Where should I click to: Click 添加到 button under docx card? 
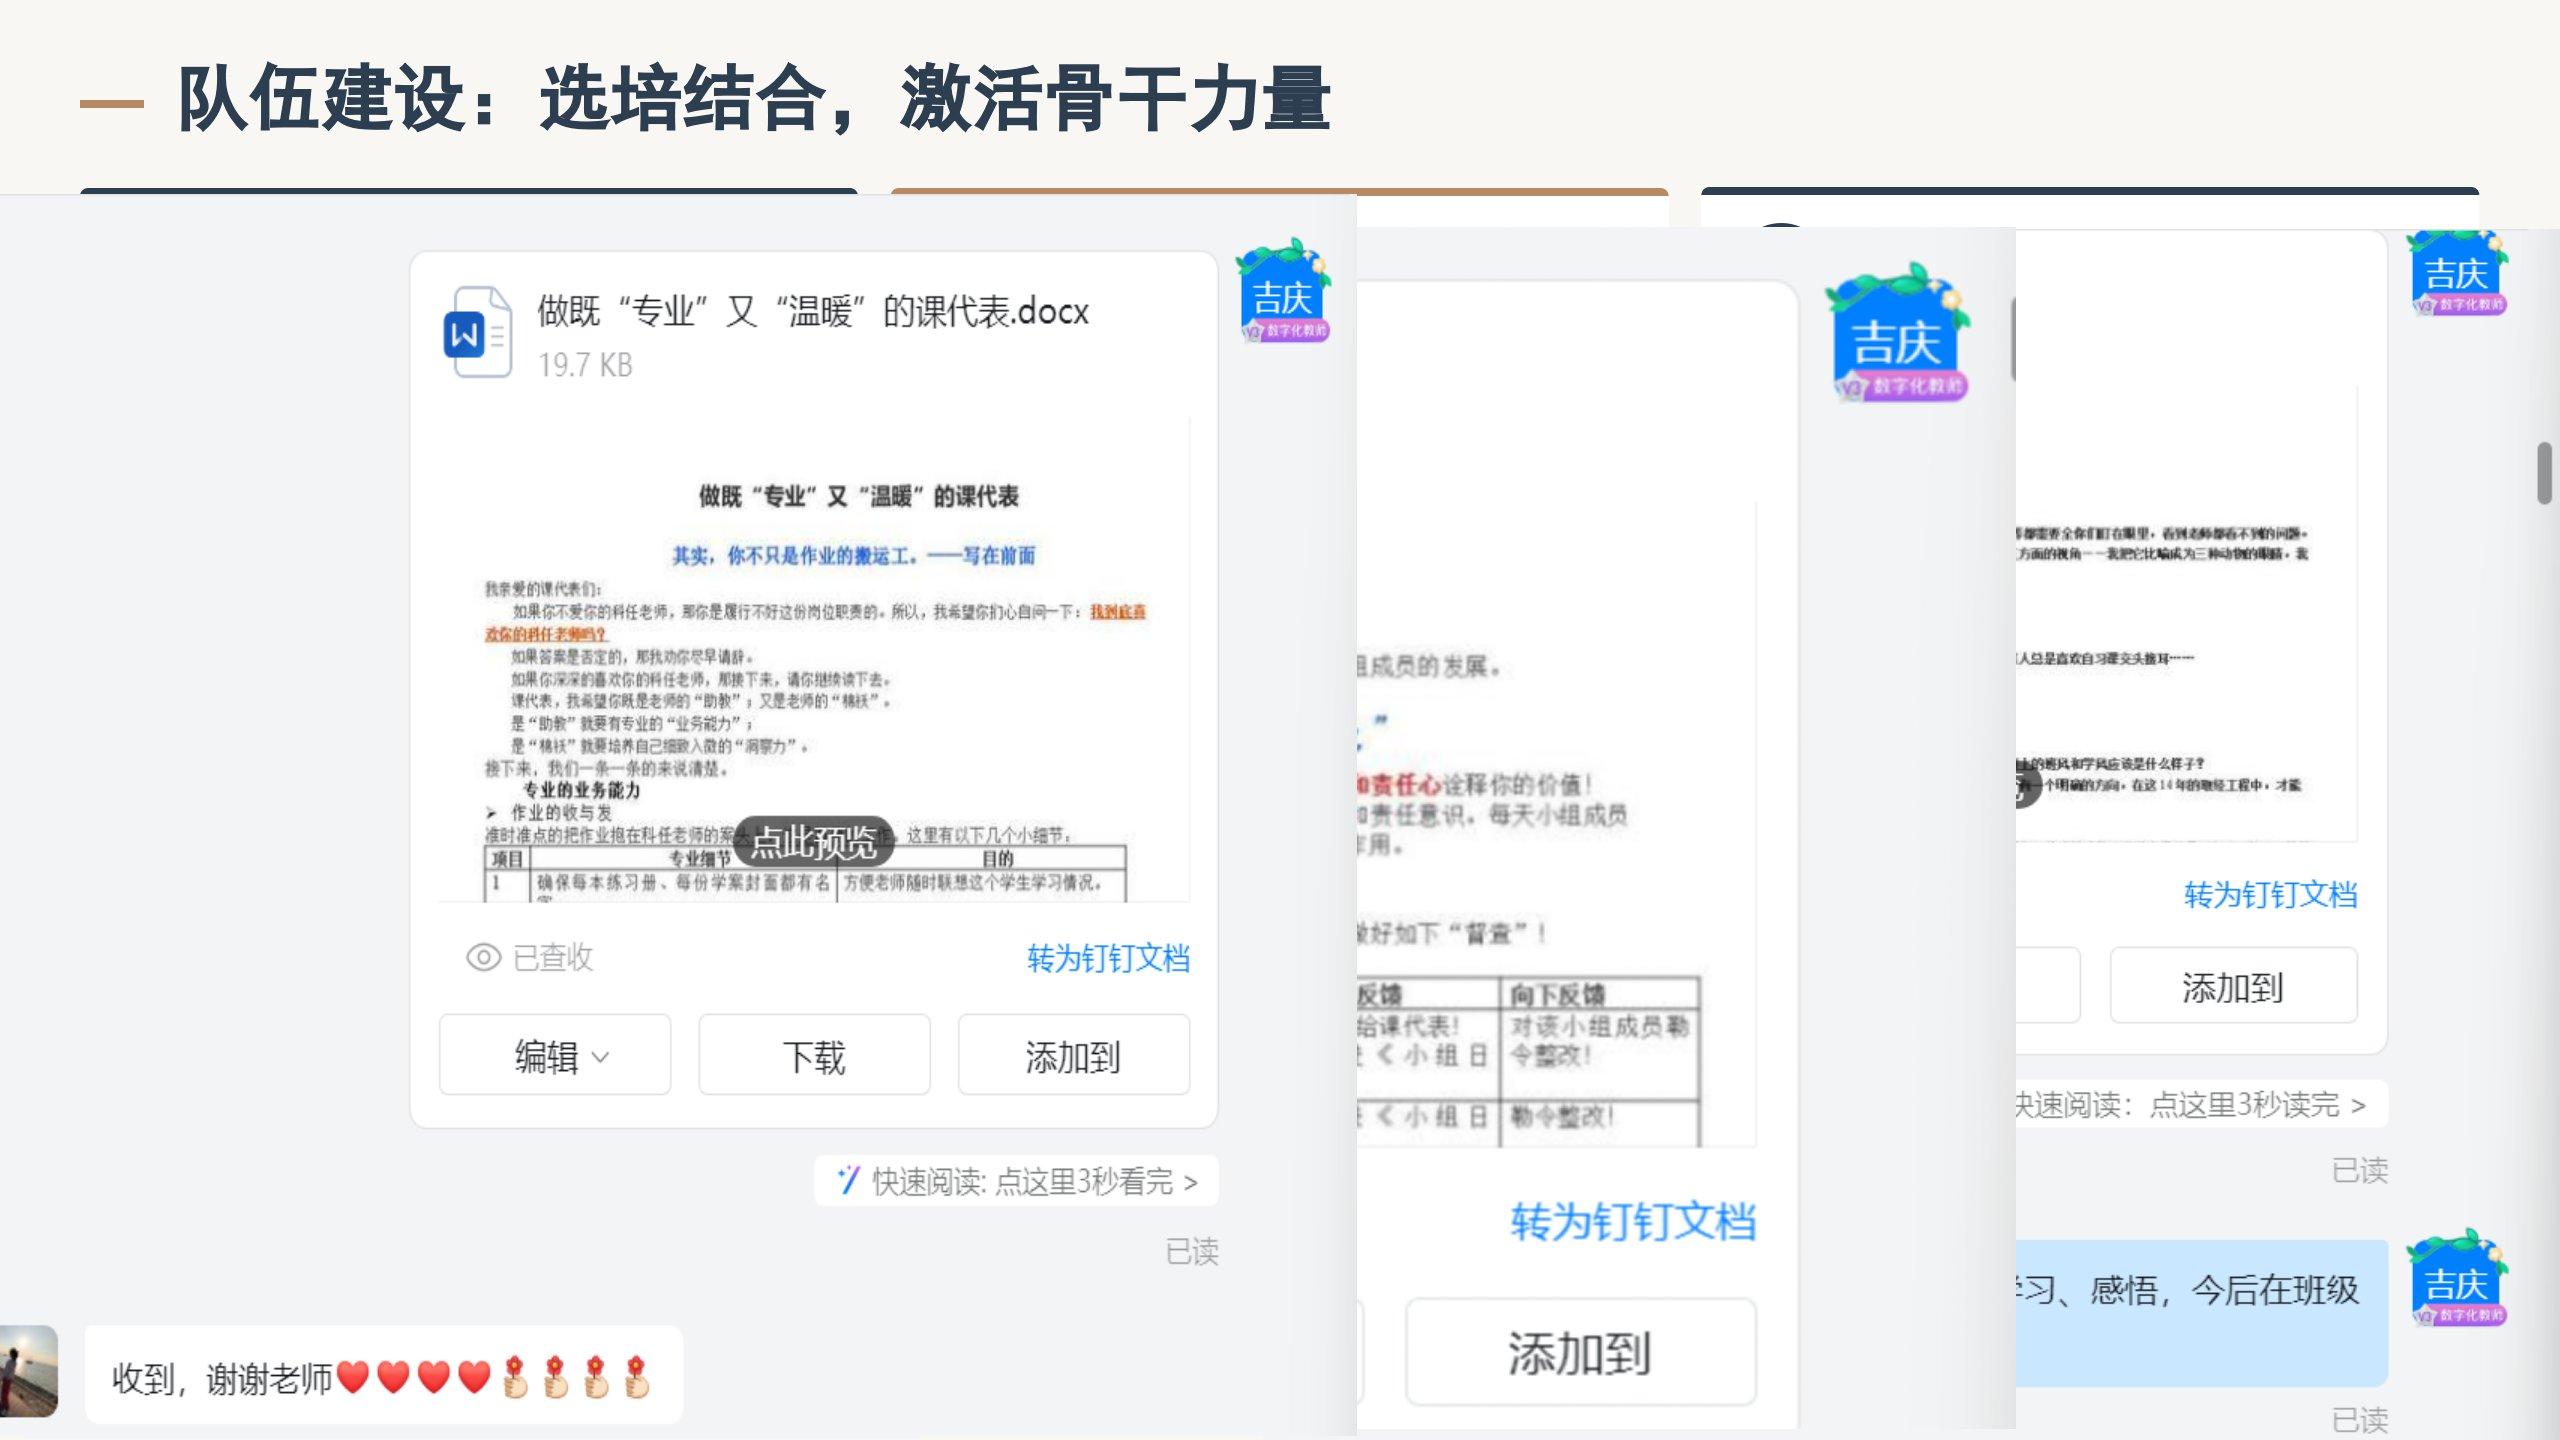click(x=1073, y=1056)
